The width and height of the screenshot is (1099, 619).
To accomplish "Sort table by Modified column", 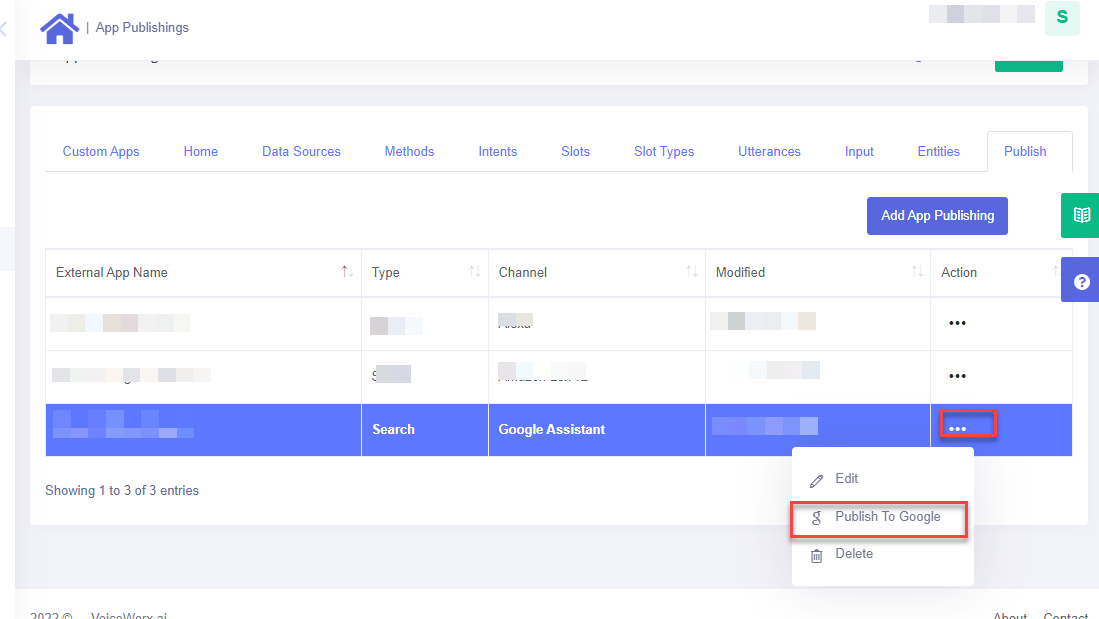I will point(917,272).
